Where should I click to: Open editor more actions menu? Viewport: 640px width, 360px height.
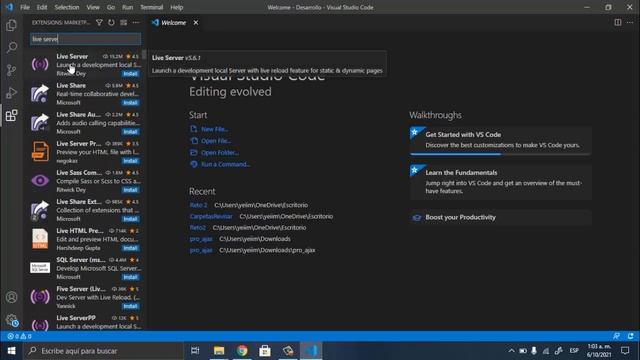click(630, 22)
